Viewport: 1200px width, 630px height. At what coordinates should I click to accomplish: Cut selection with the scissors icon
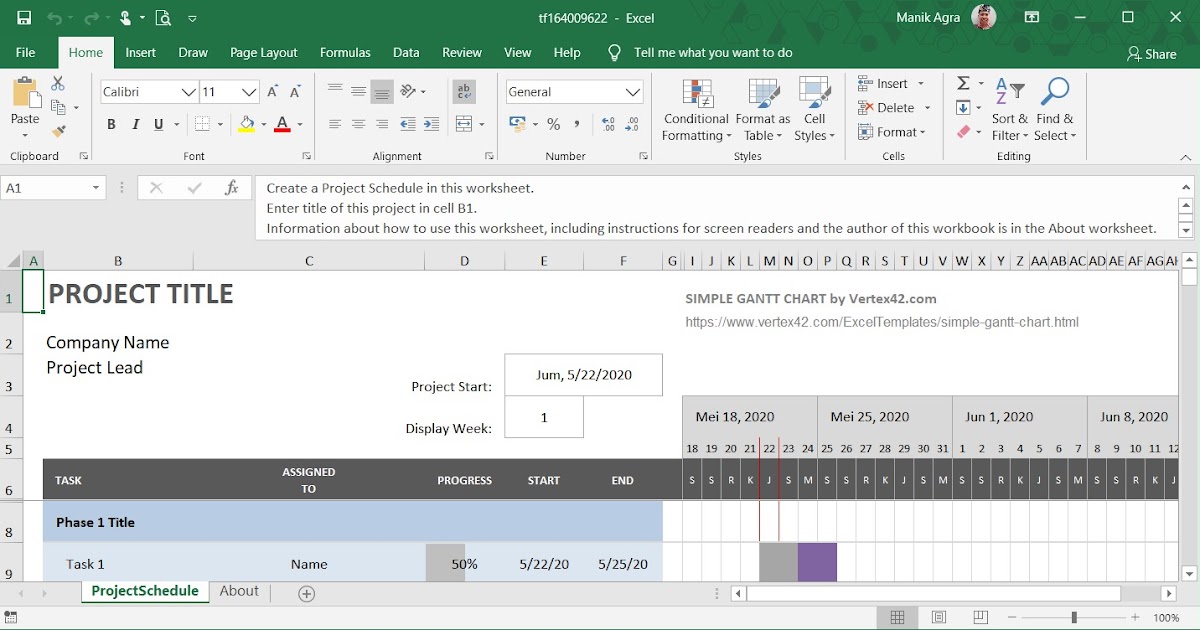click(58, 84)
